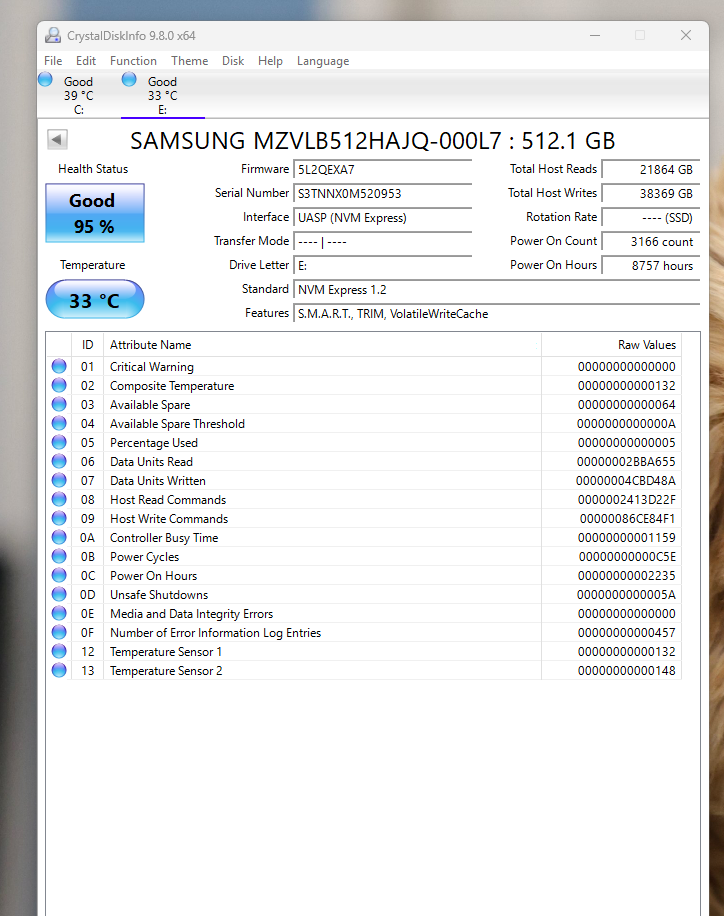Open the Function menu
Viewport: 724px width, 916px height.
[x=133, y=61]
